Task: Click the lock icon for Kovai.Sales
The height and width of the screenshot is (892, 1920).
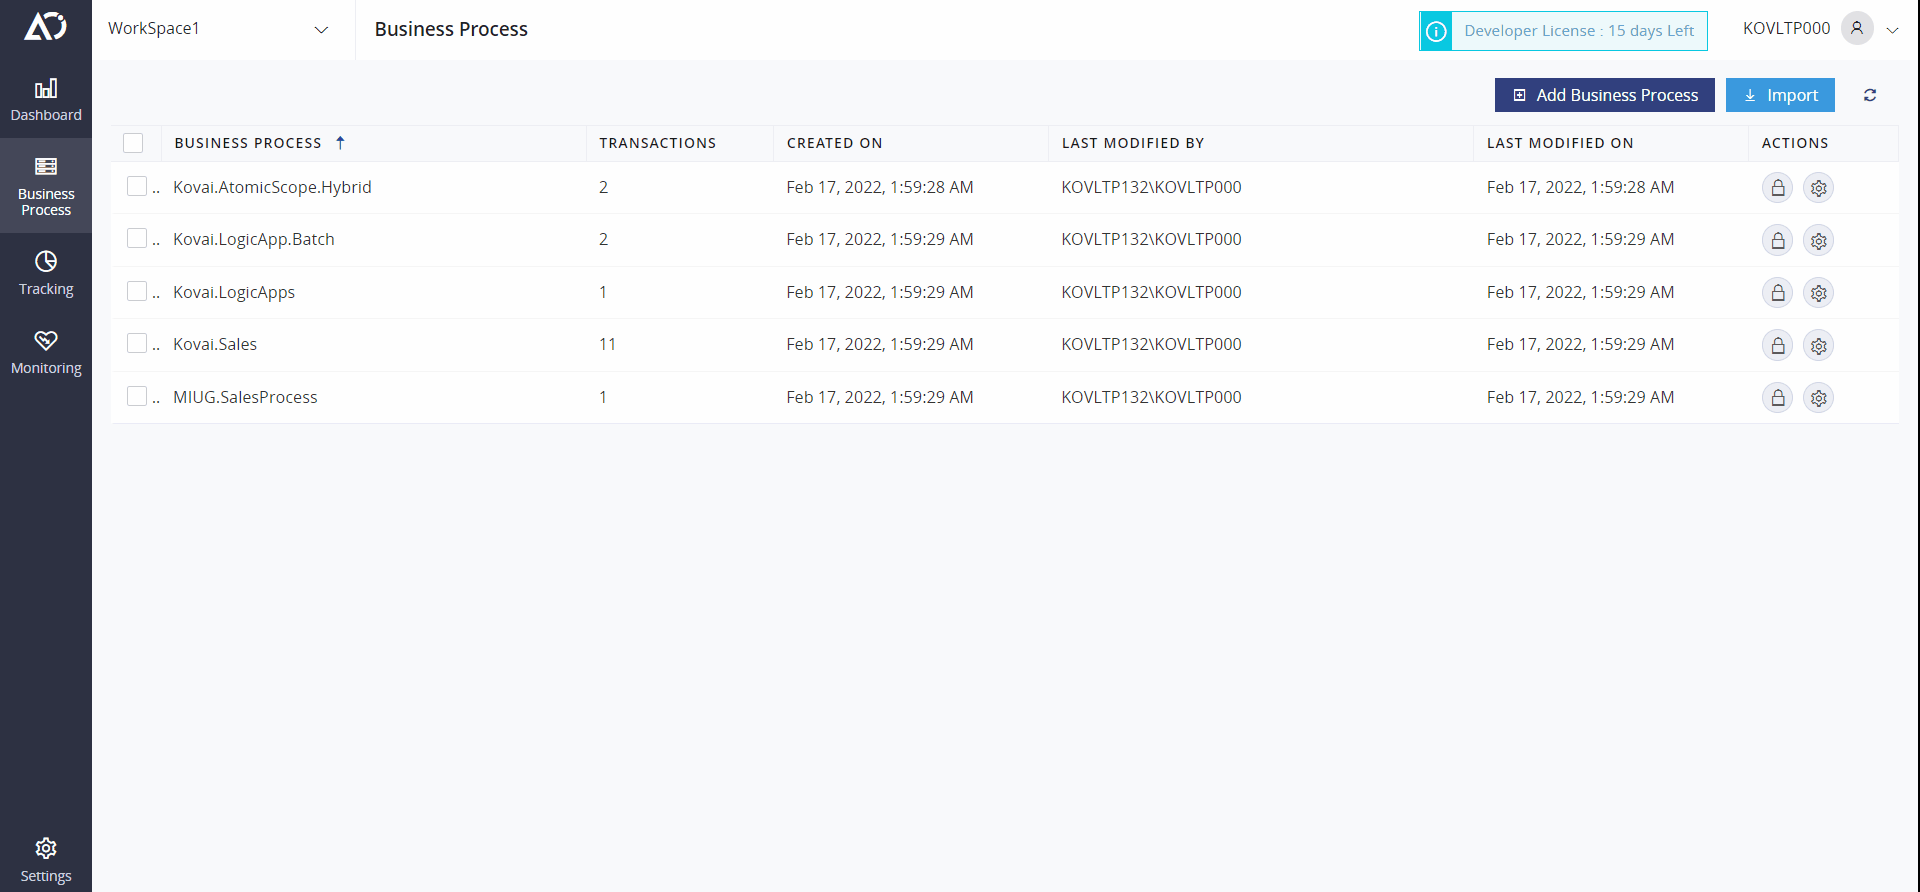Action: click(x=1777, y=346)
